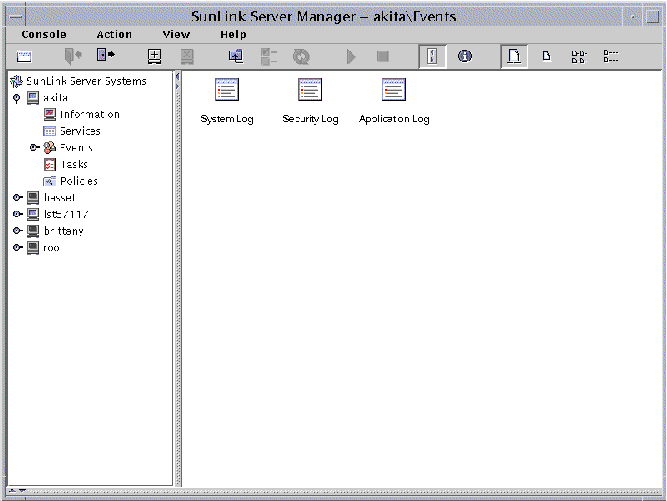Click the split pane expand-right arrow
This screenshot has height=501, width=667.
tap(178, 86)
